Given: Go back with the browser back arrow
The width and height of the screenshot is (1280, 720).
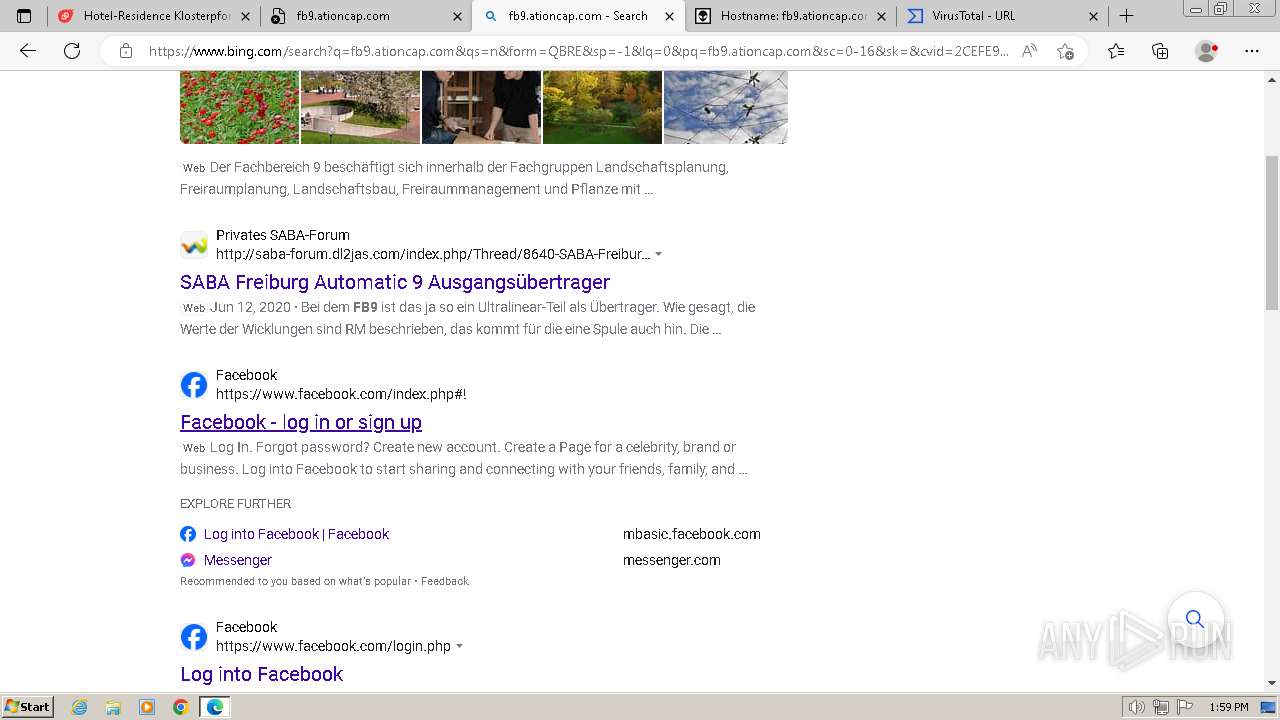Looking at the screenshot, I should click(x=28, y=51).
